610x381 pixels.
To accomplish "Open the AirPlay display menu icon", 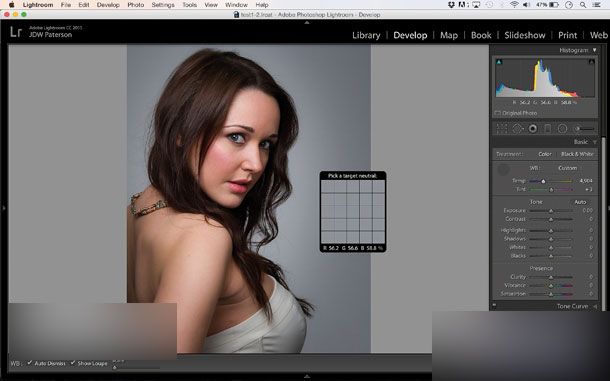I will 476,5.
